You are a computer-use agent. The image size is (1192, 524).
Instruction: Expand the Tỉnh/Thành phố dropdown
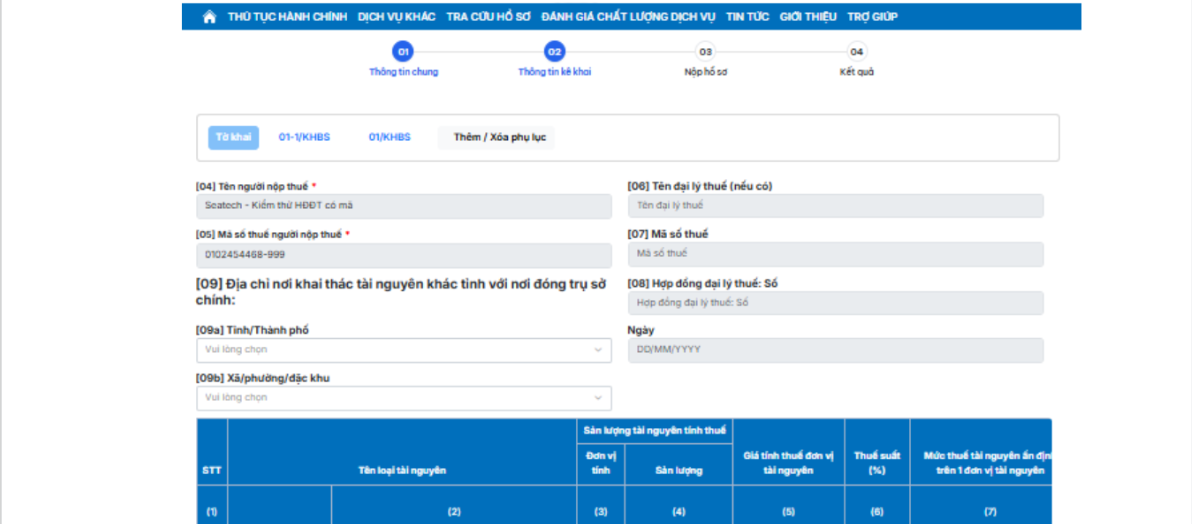point(403,350)
